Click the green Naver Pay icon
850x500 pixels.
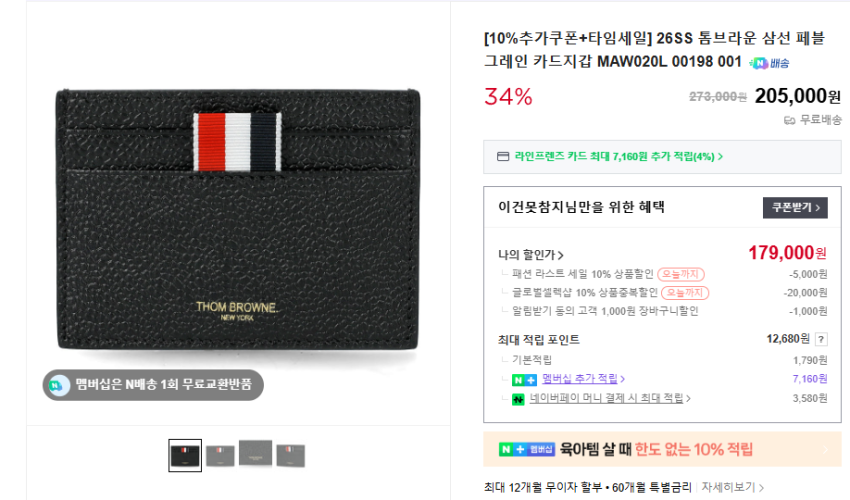(x=518, y=399)
